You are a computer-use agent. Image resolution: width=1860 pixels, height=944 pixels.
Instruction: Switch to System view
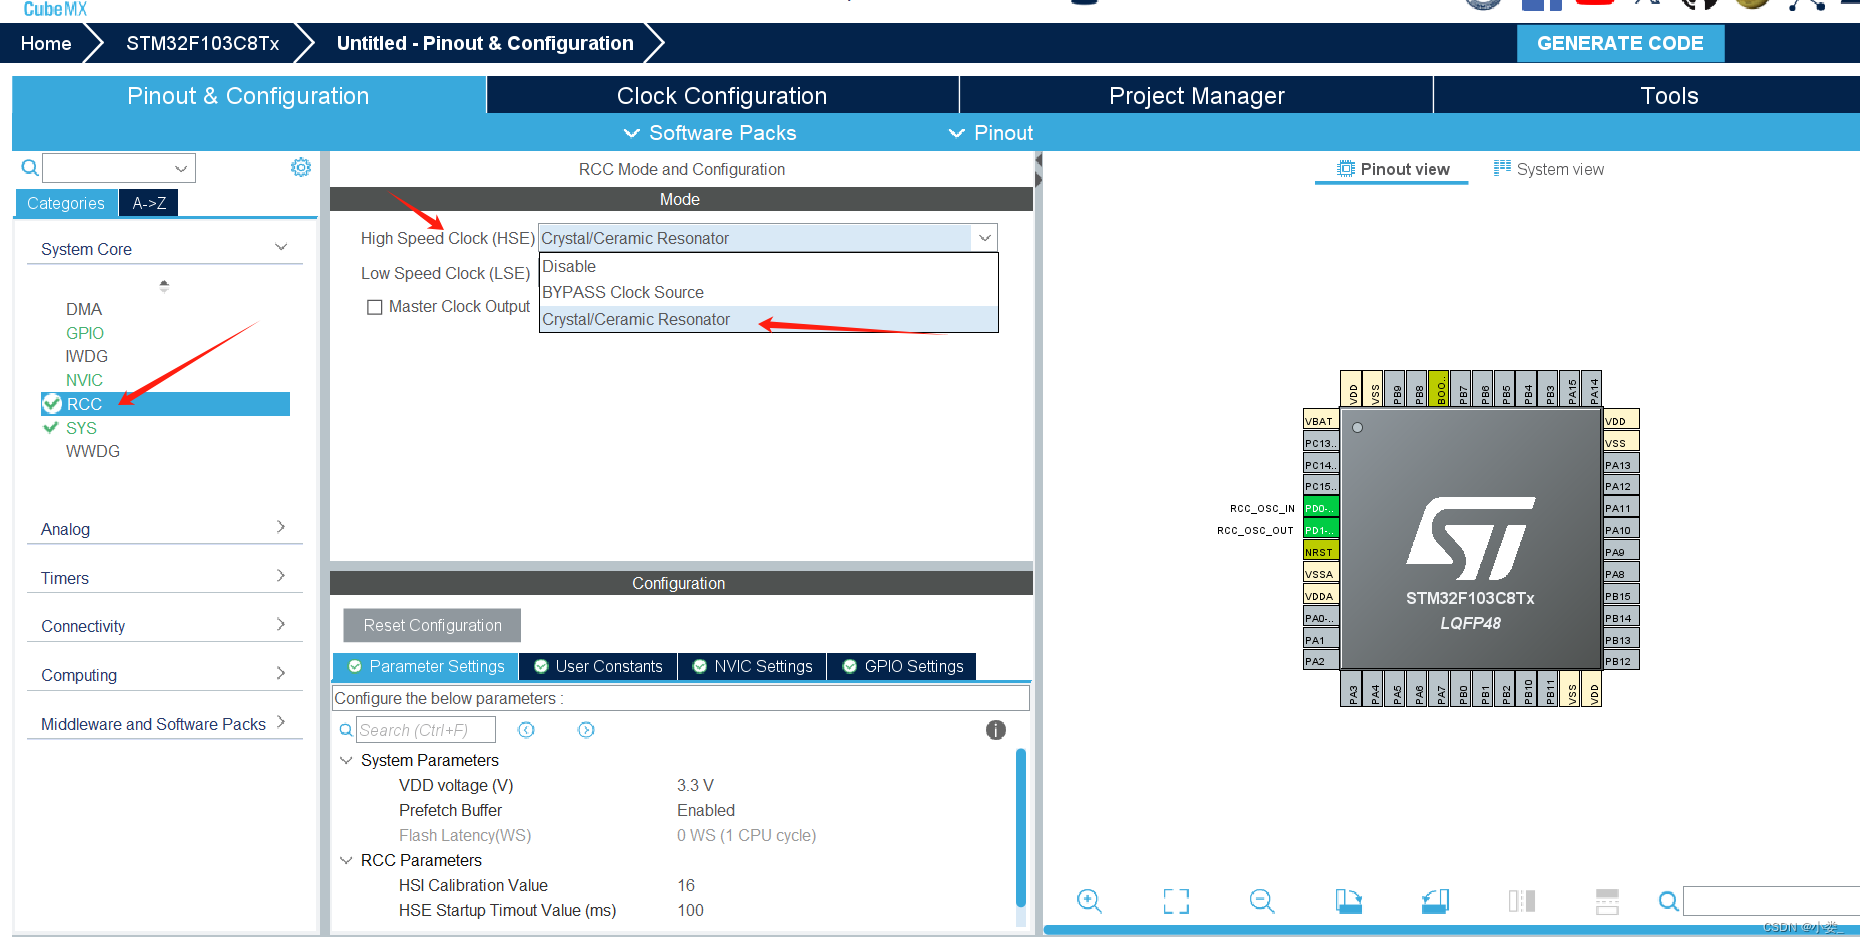1549,169
